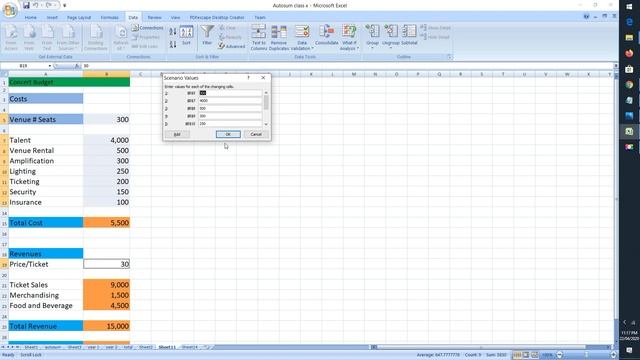Switch to the Page Layout tab
The image size is (640, 360).
tap(79, 18)
